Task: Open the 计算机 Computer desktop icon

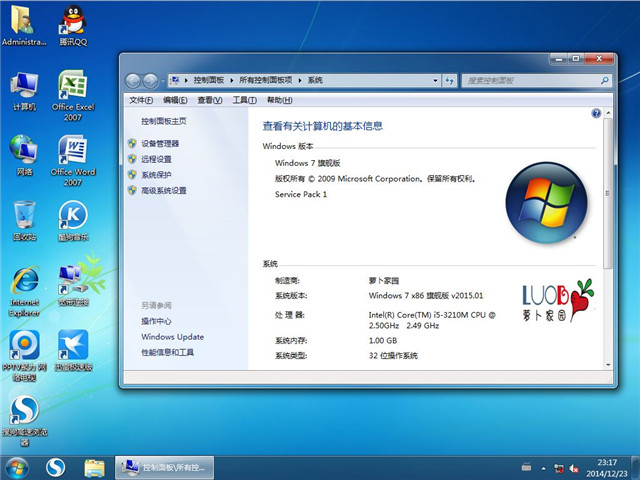Action: (x=24, y=91)
